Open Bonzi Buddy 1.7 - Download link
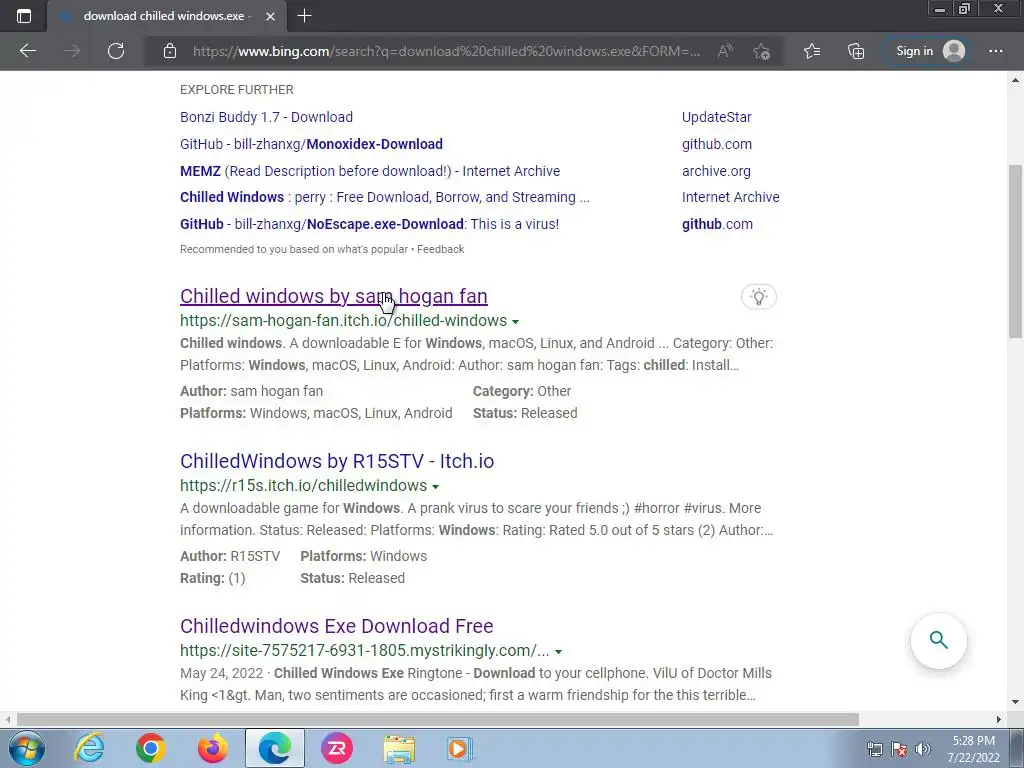Screen dimensions: 1024x768 coord(266,117)
